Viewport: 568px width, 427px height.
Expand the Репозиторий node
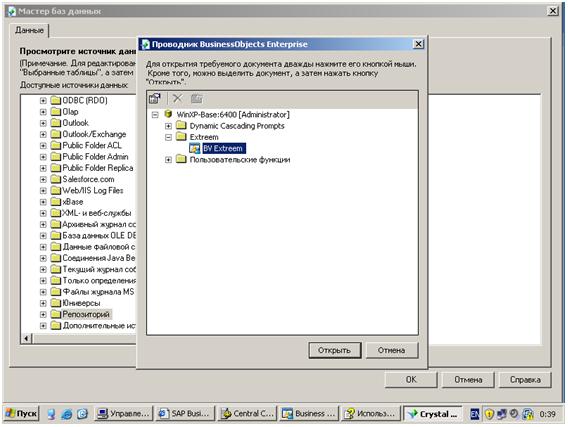[x=43, y=314]
